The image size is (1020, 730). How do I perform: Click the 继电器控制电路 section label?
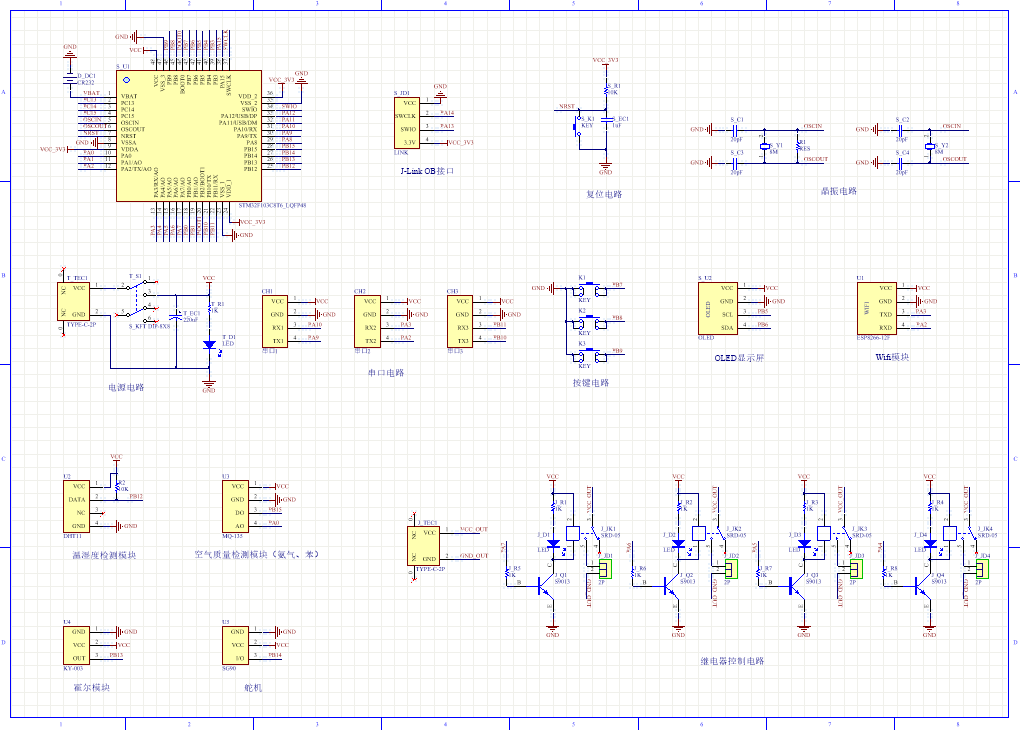(x=731, y=661)
